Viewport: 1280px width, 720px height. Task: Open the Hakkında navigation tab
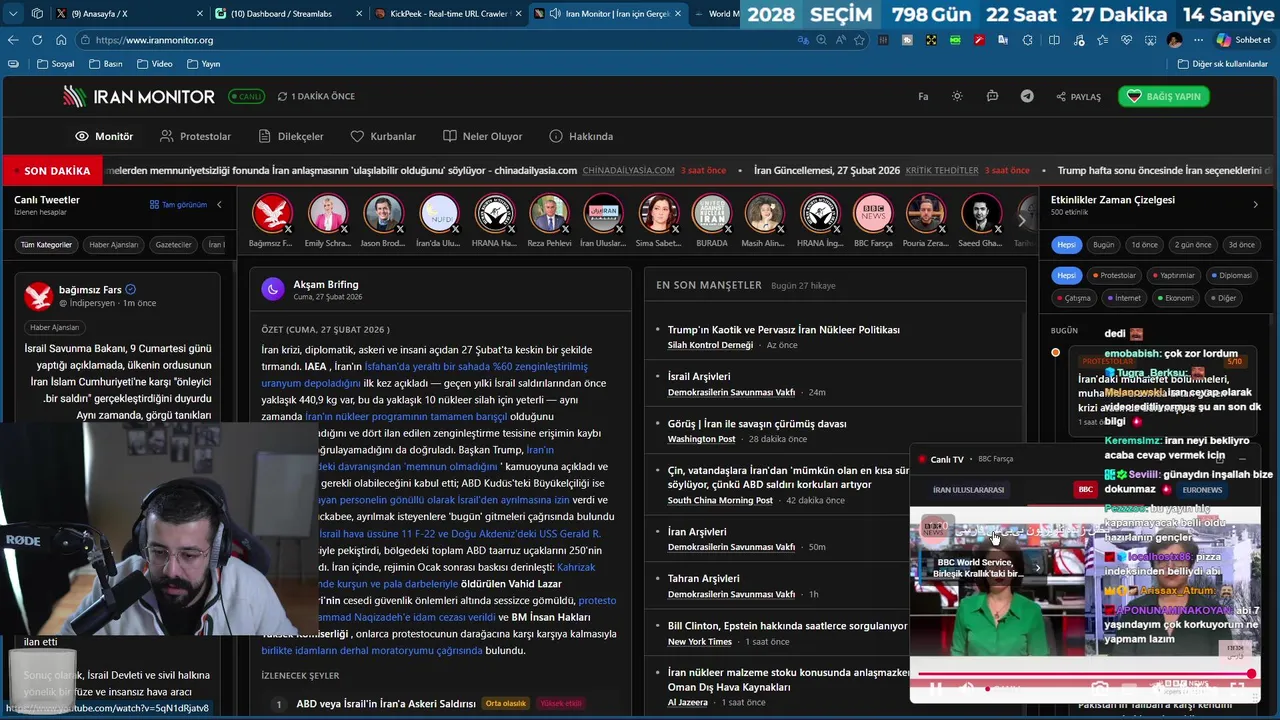tap(581, 136)
